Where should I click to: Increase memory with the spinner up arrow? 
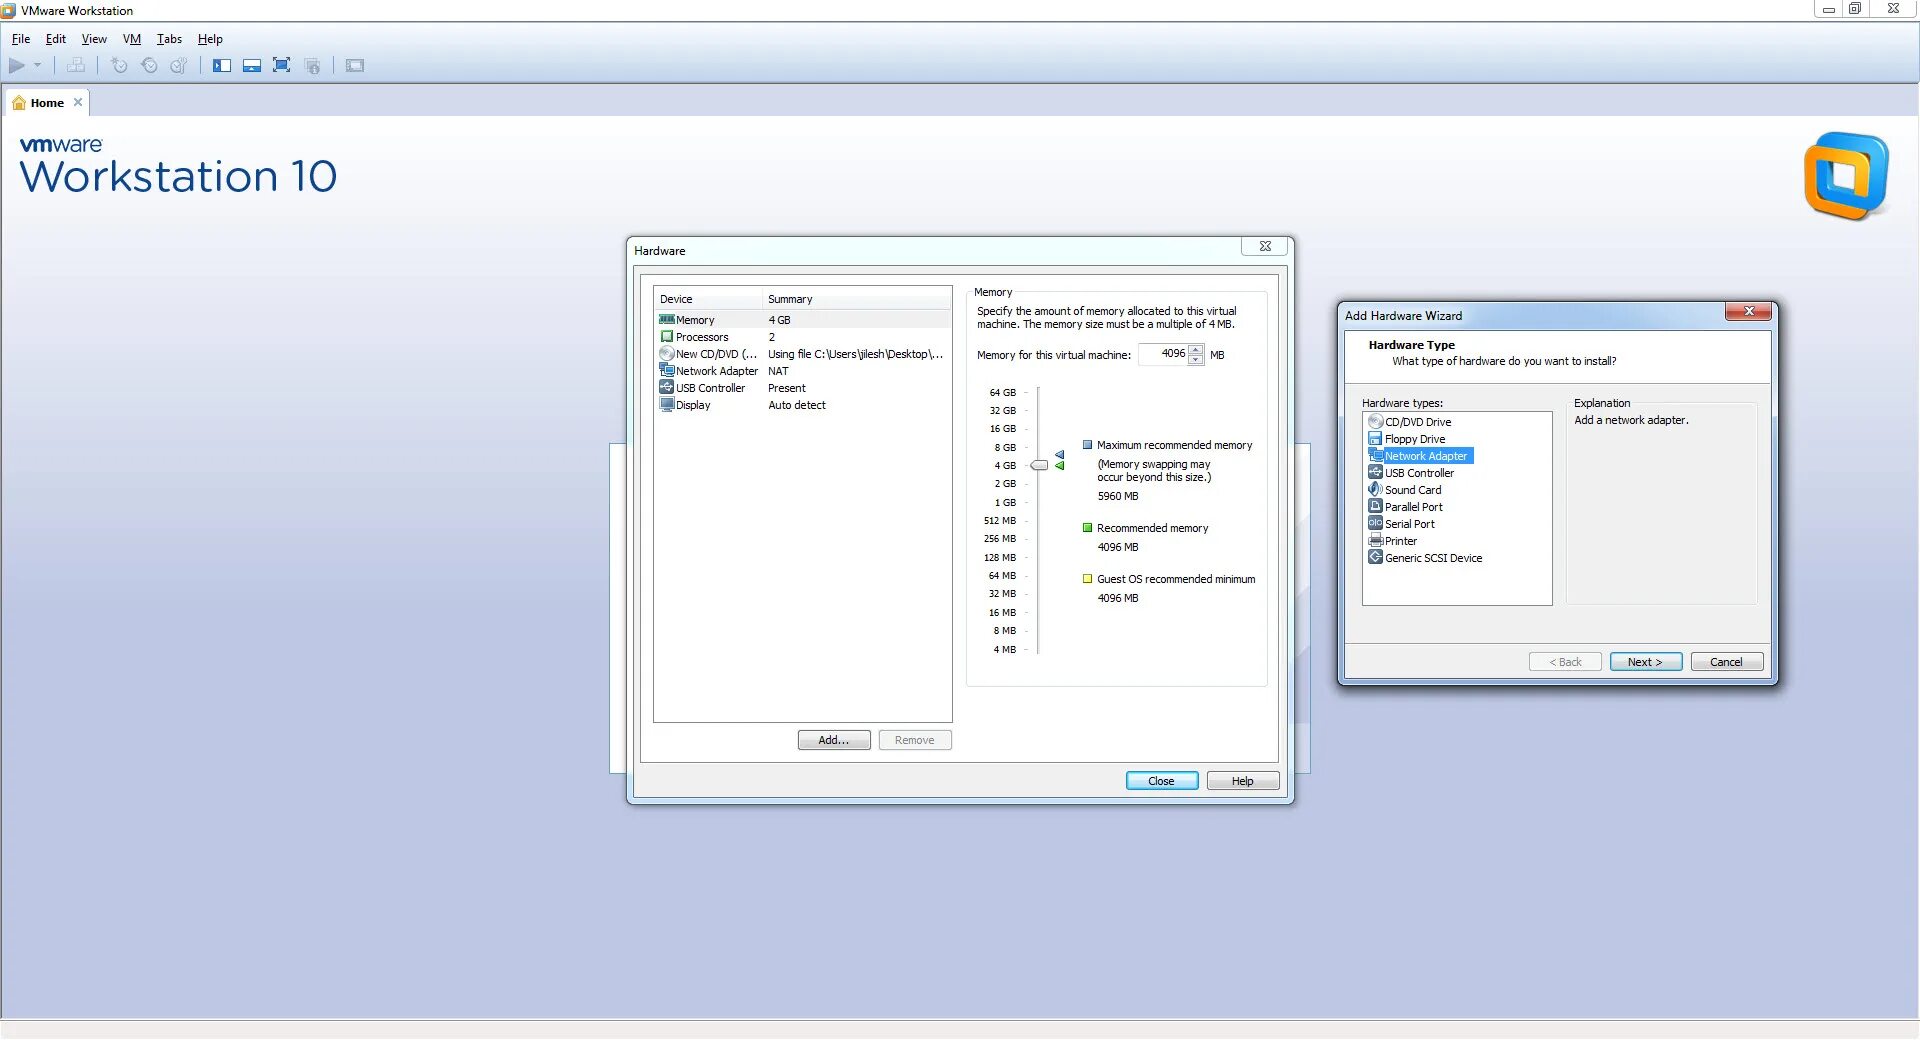click(x=1196, y=350)
